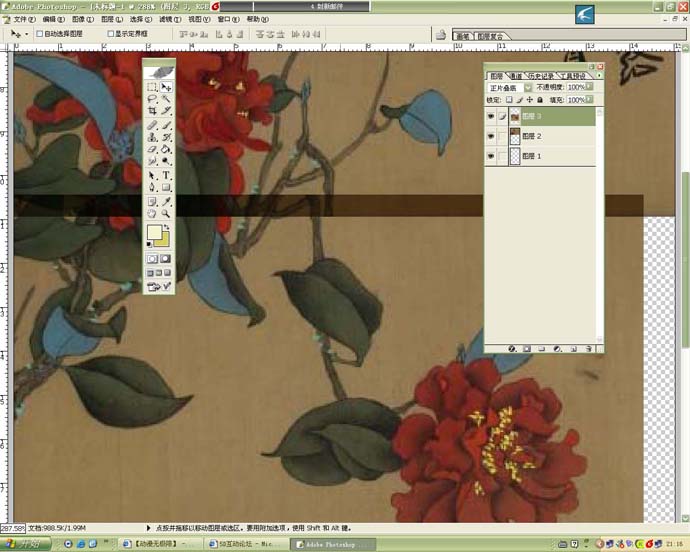
Task: Select the Clone Stamp tool
Action: pos(152,137)
